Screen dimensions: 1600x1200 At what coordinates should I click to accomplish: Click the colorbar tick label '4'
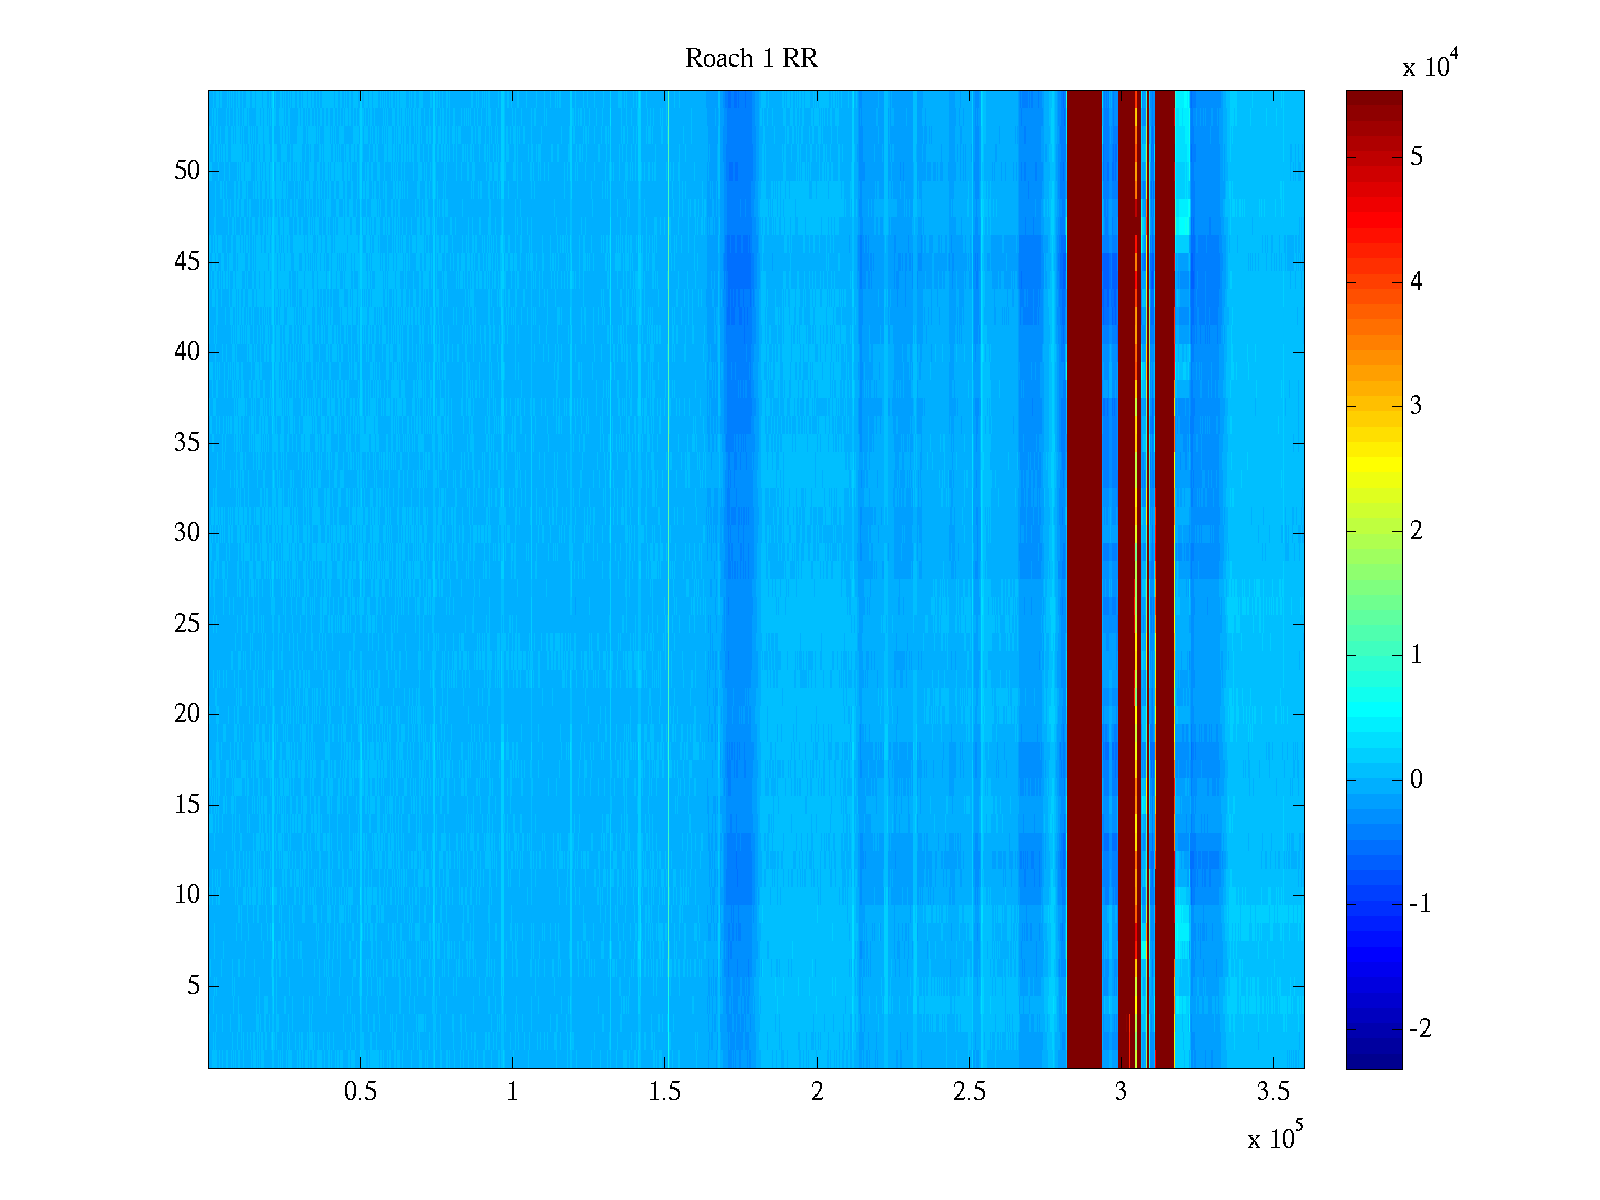[x=1415, y=282]
